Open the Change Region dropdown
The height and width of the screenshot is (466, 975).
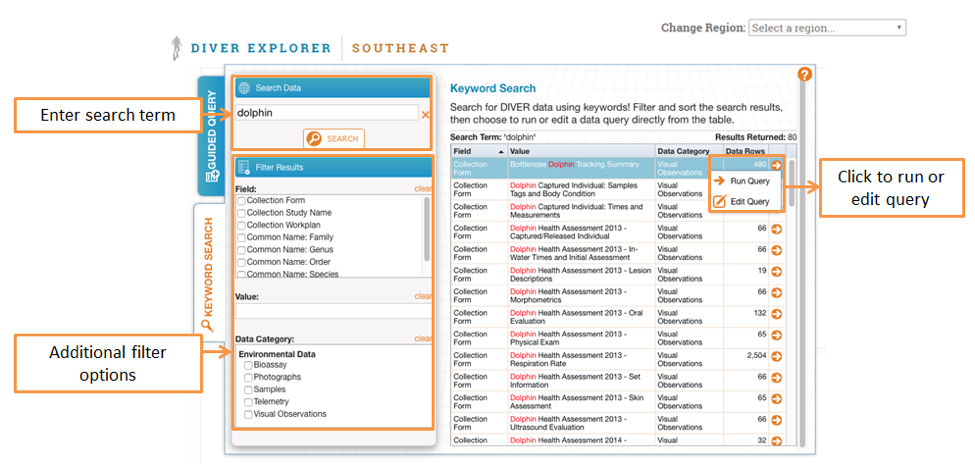coord(827,28)
